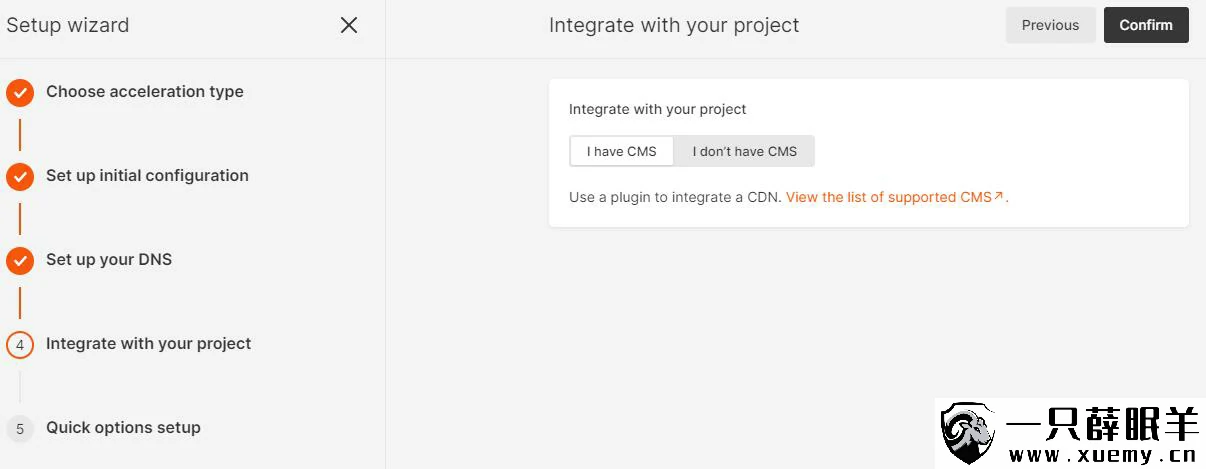Open the Quick options setup step
This screenshot has width=1206, height=469.
123,428
